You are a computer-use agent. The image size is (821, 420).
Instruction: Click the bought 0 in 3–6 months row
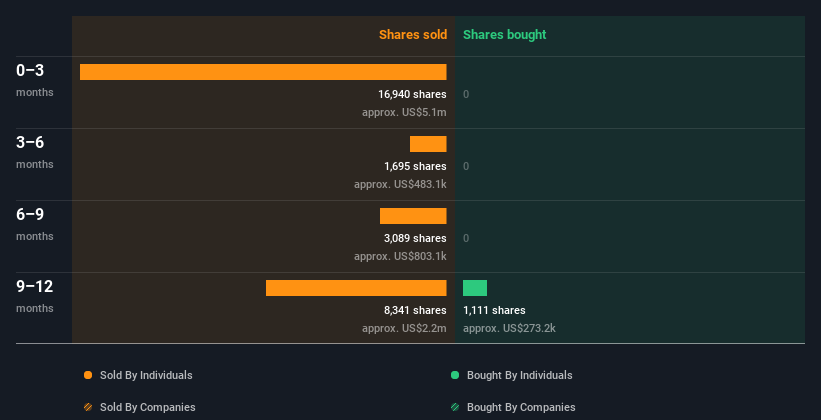click(x=466, y=167)
